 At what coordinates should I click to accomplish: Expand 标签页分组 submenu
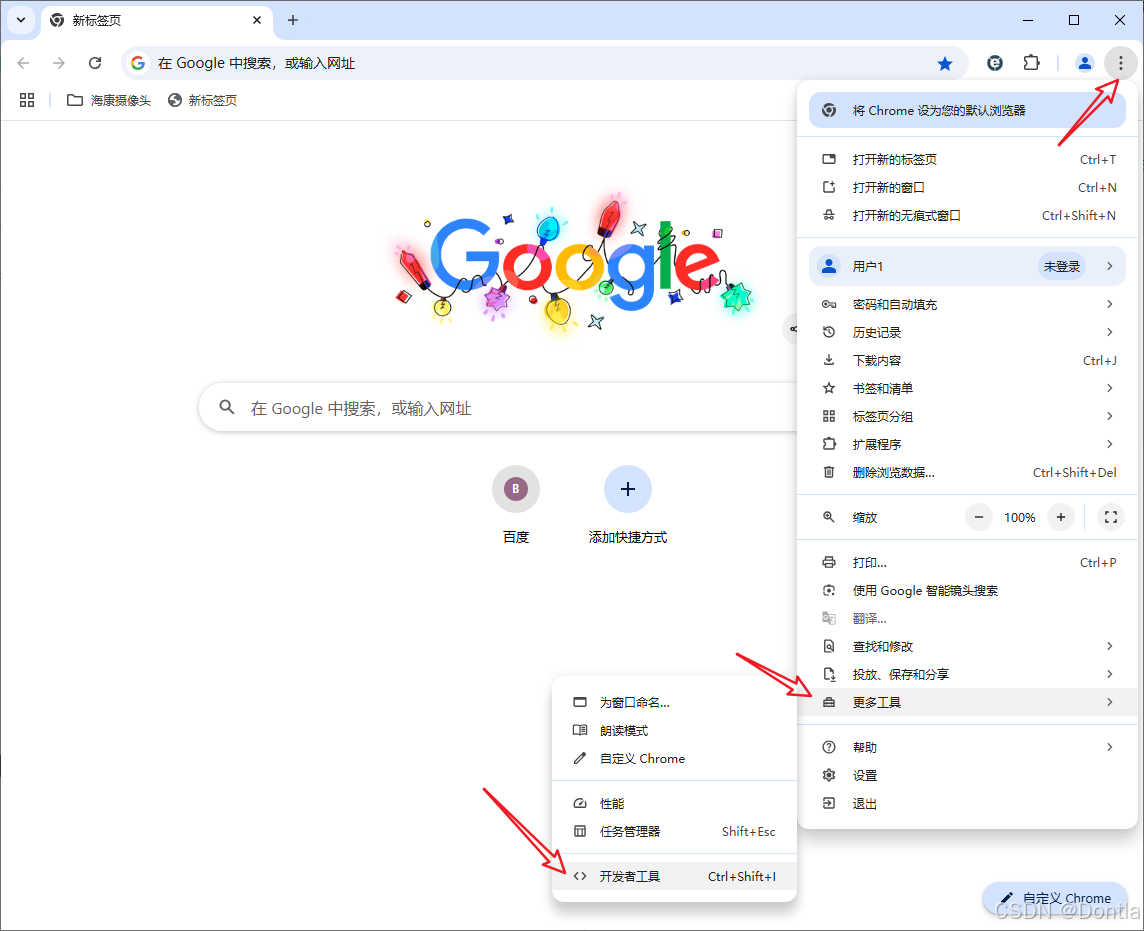coord(967,416)
